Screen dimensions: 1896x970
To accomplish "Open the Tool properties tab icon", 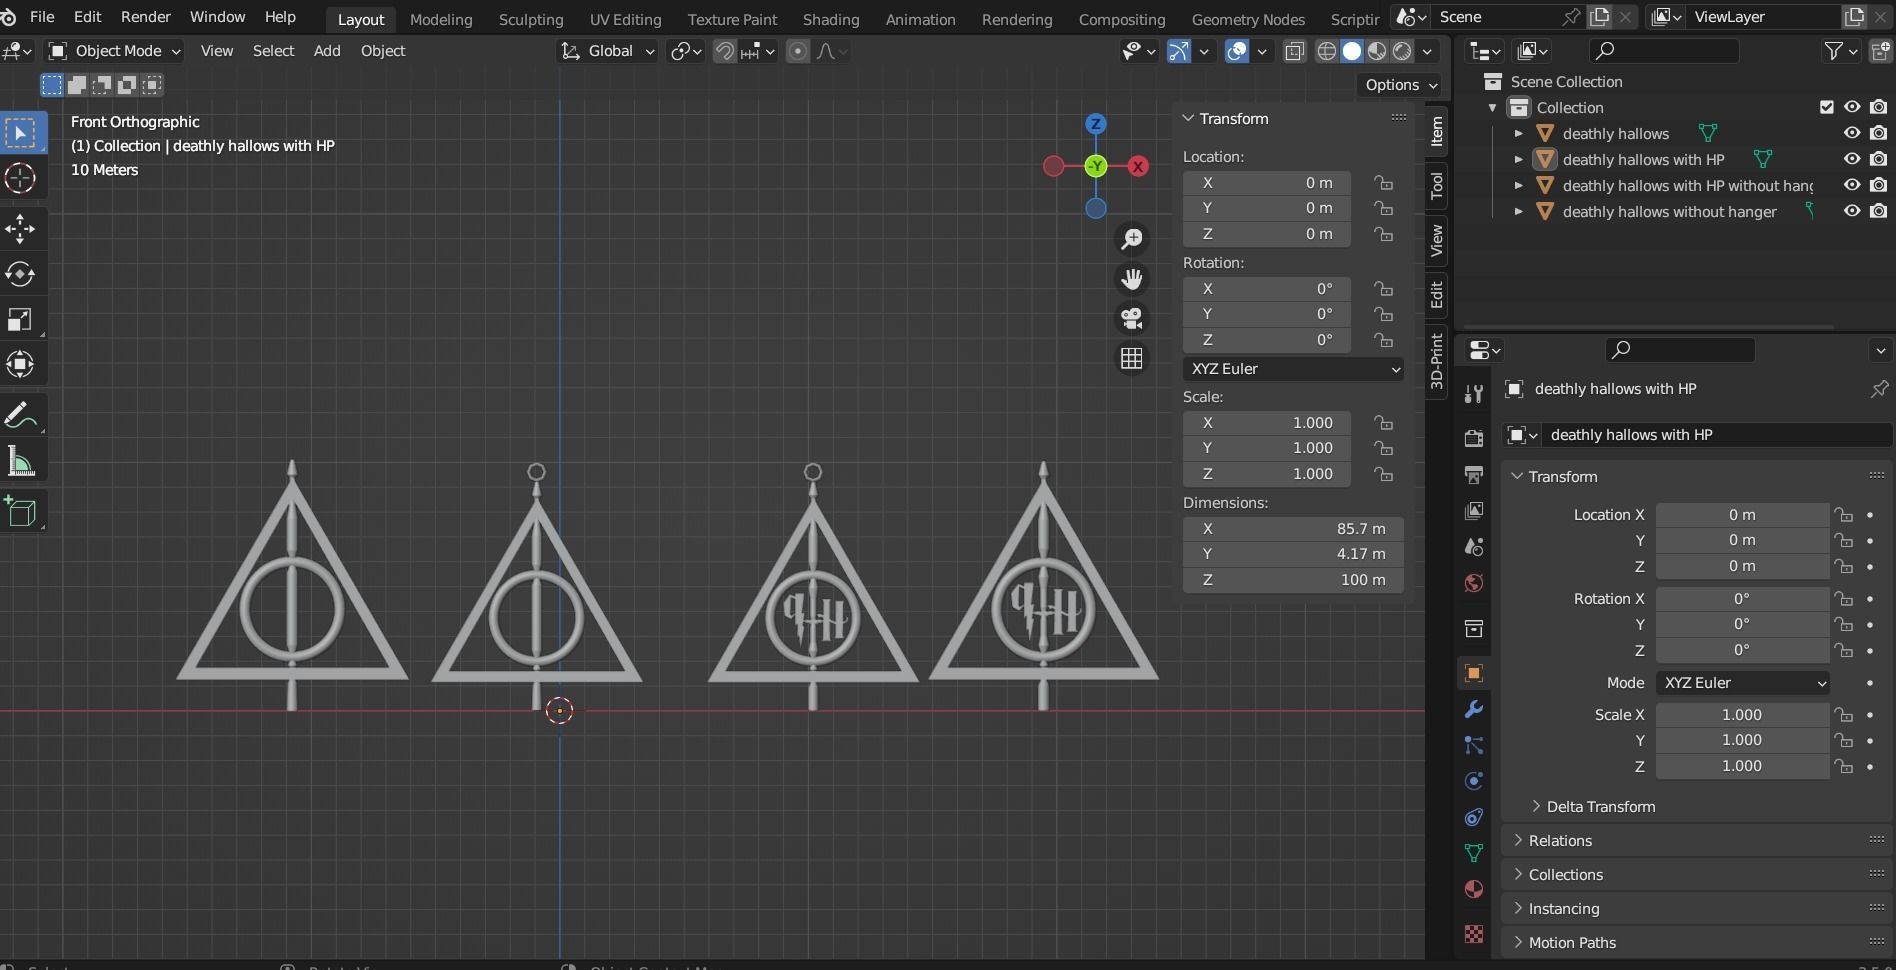I will click(x=1473, y=394).
